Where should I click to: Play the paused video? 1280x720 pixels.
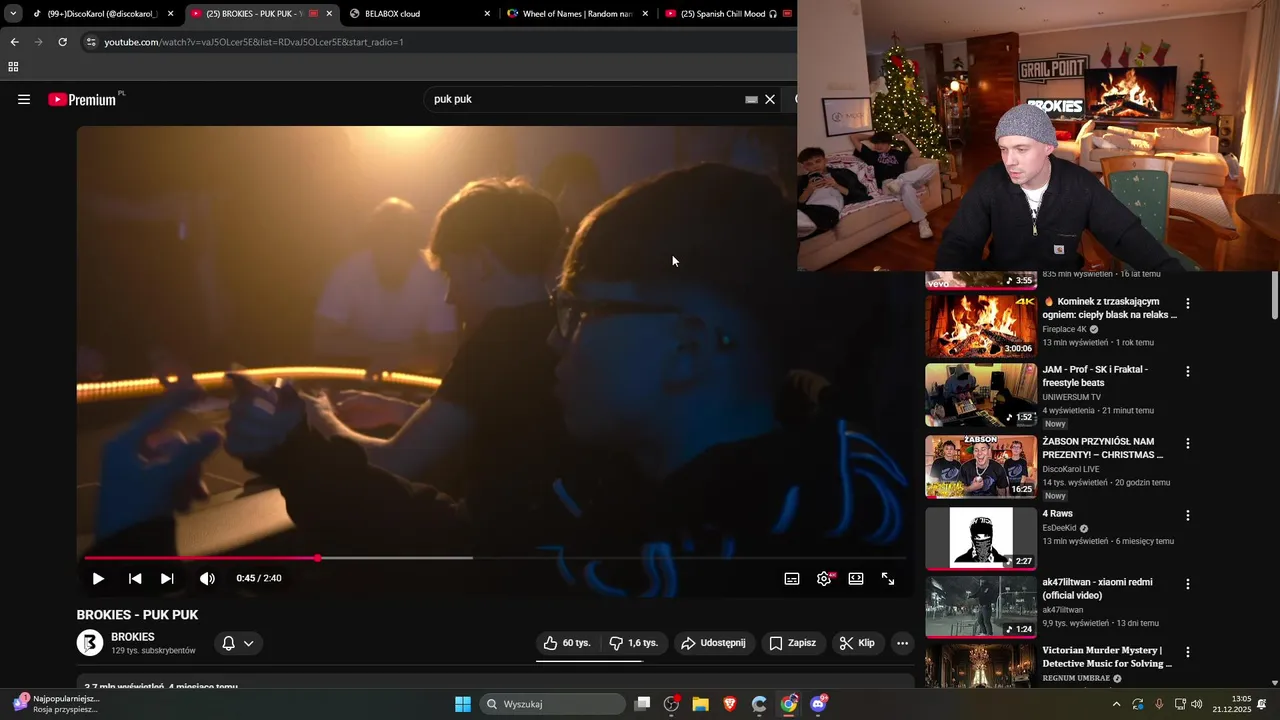[98, 579]
